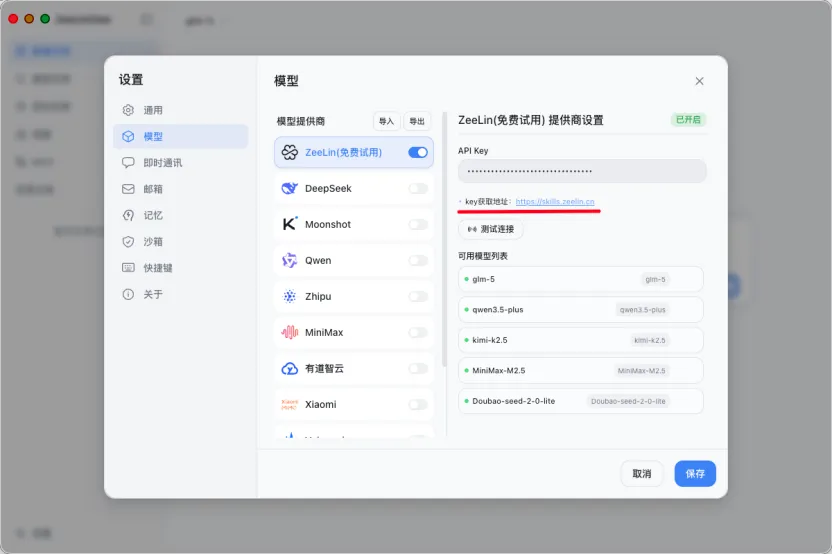
Task: Click the API Key input field
Action: (x=582, y=171)
